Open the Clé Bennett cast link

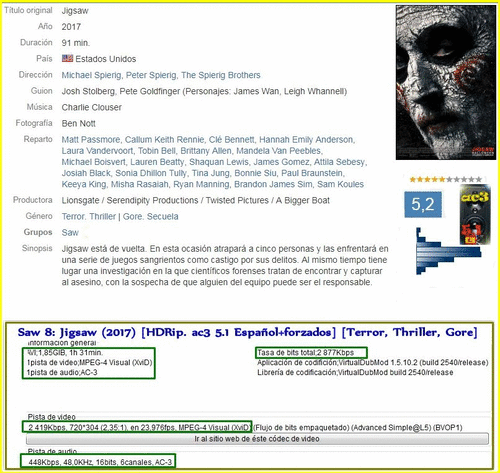pyautogui.click(x=232, y=140)
